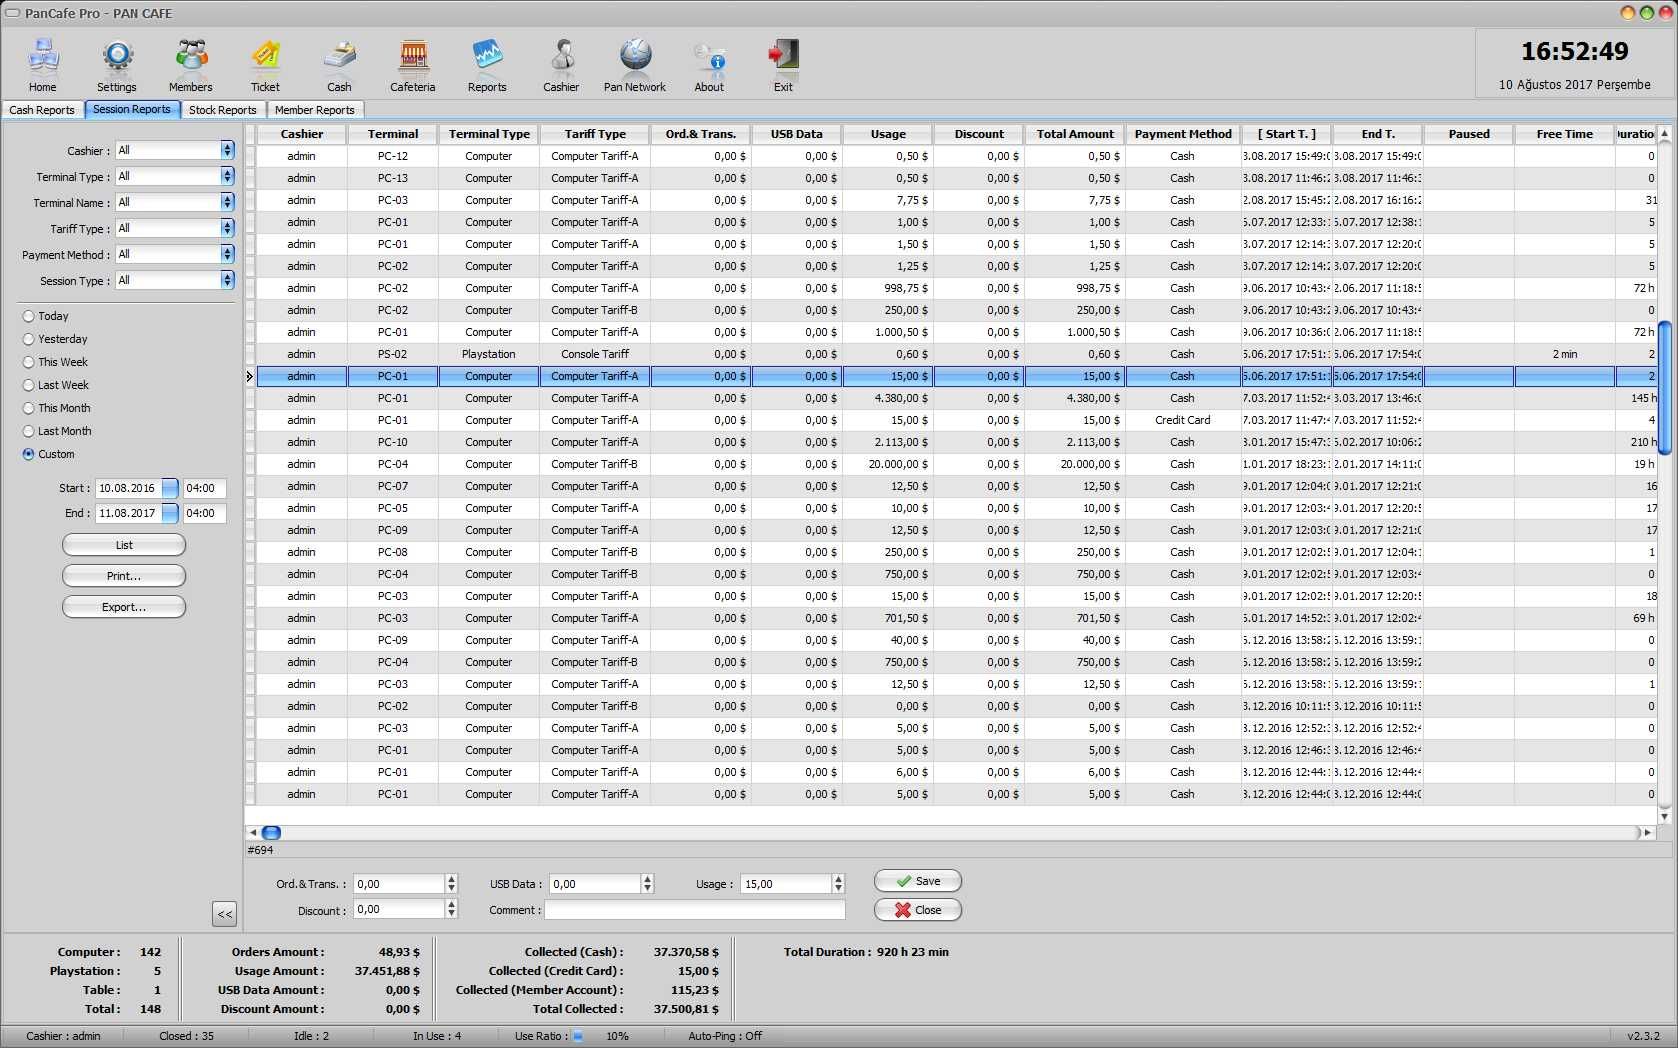Click the PC-07 terminal cell
The width and height of the screenshot is (1678, 1048).
393,486
